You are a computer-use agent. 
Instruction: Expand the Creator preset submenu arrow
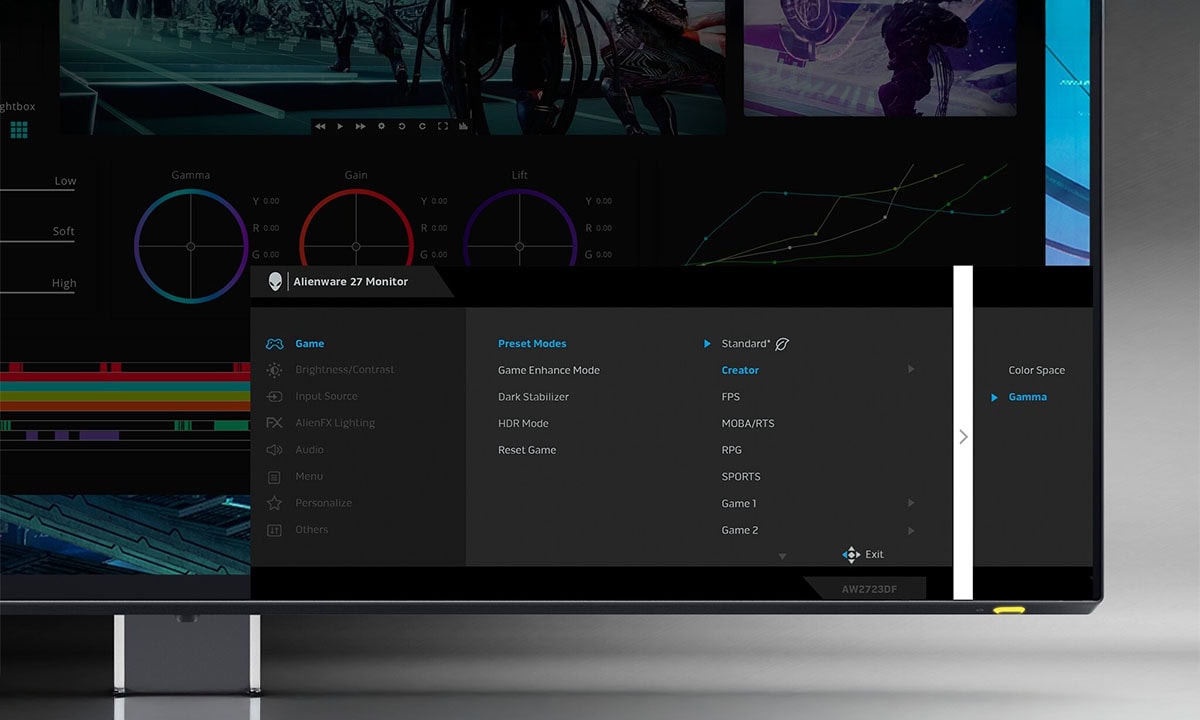click(x=911, y=369)
